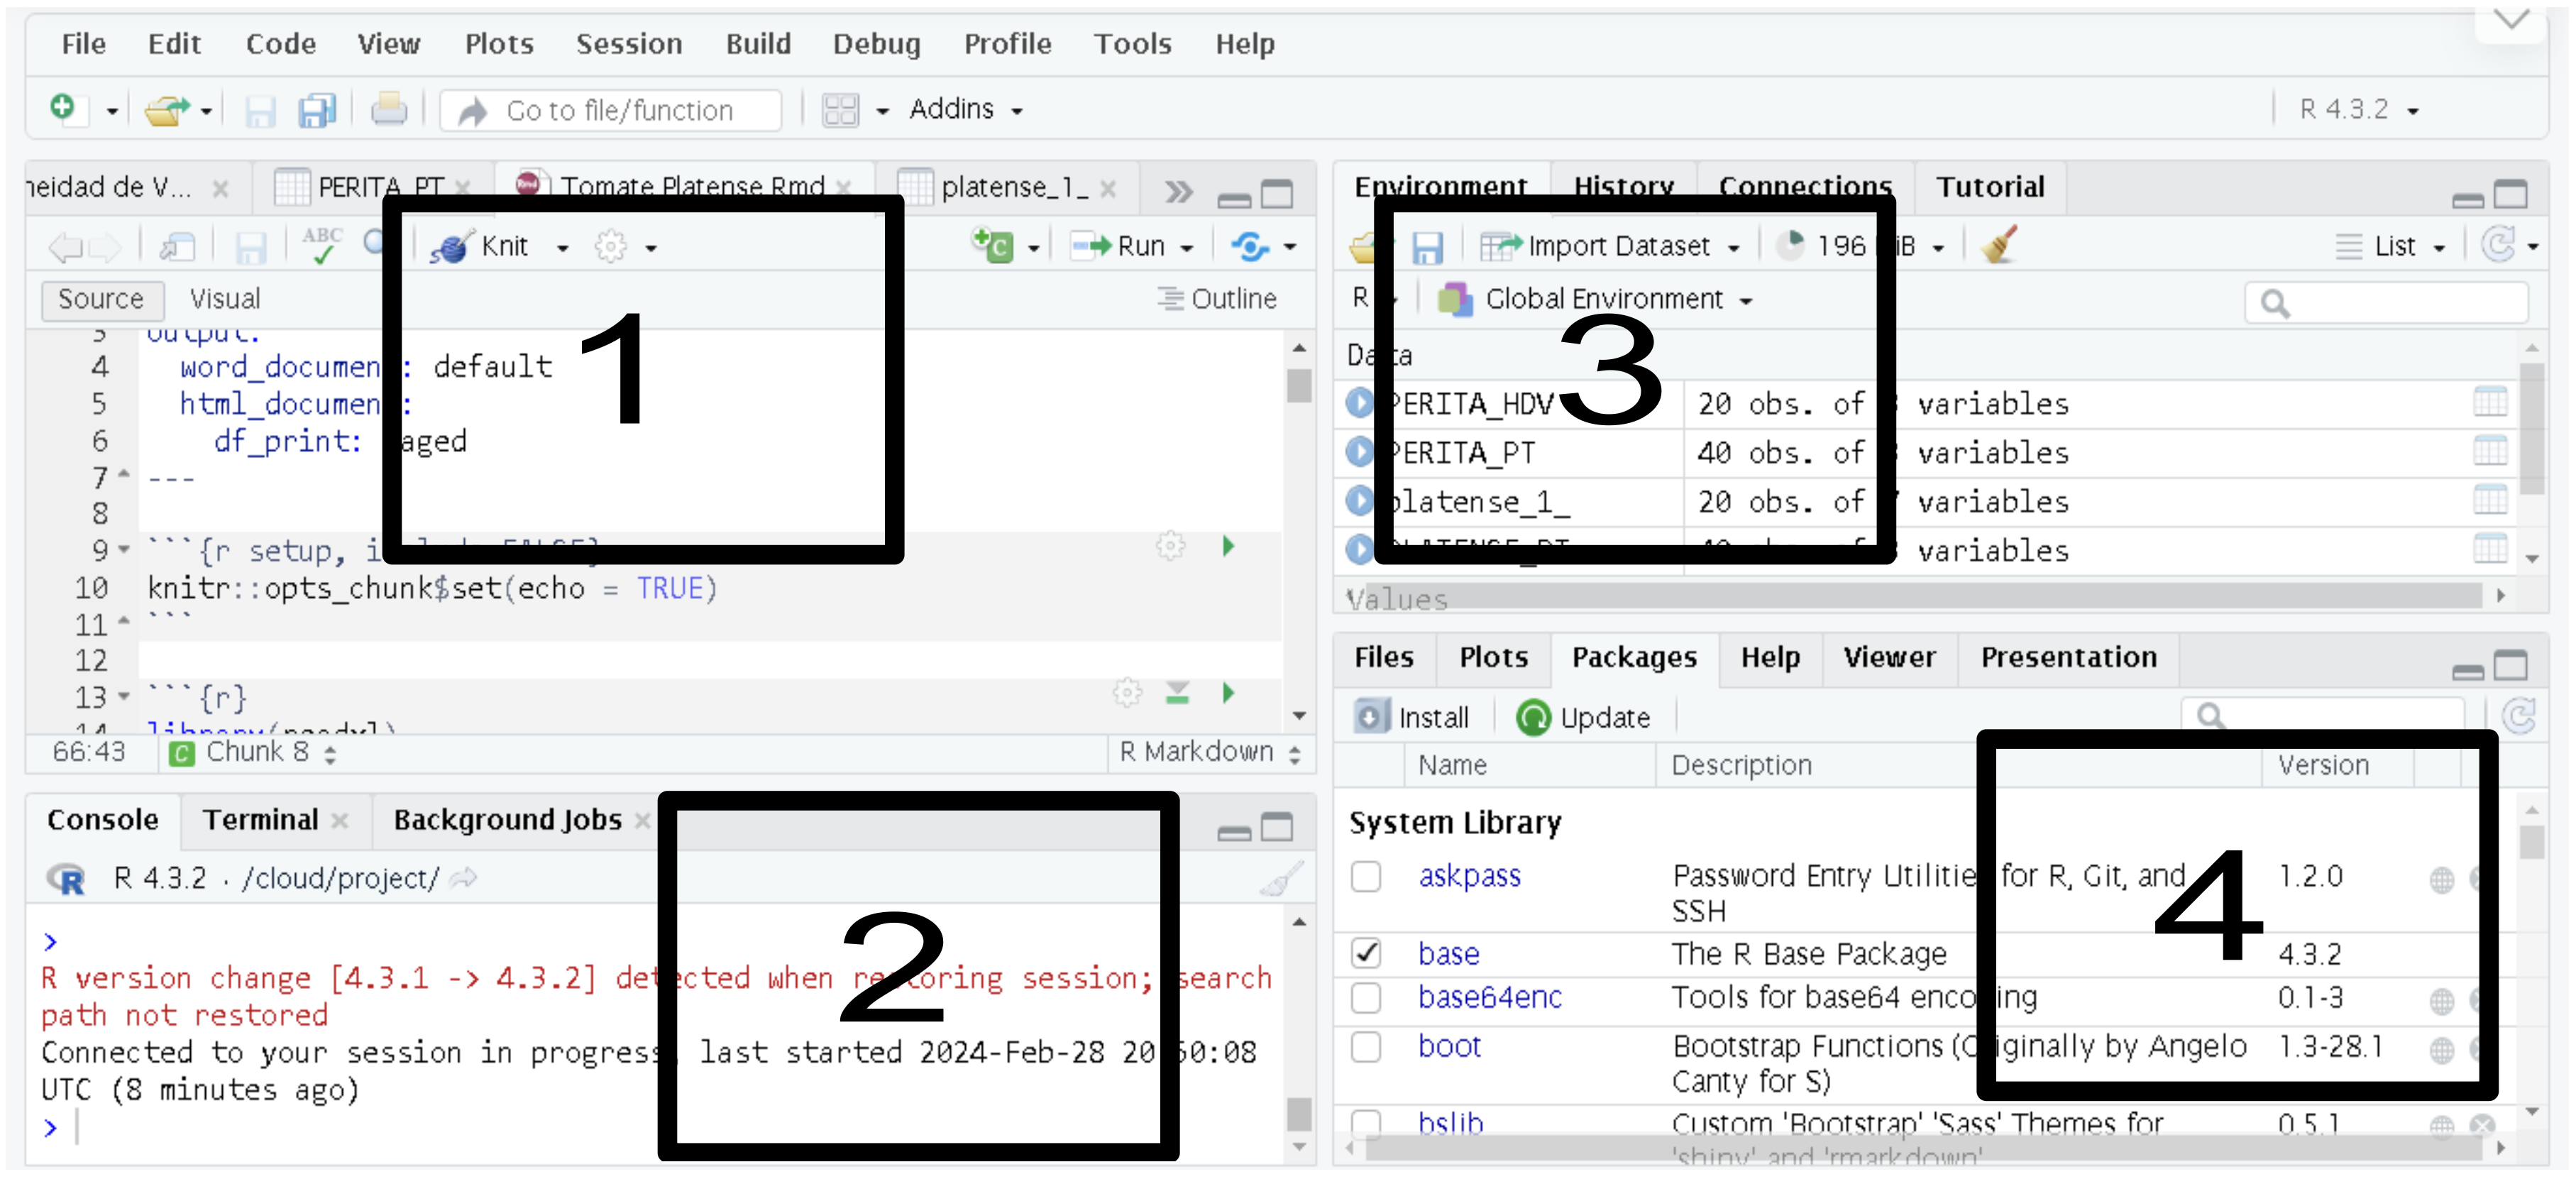Run the setup chunk play arrow

pyautogui.click(x=1229, y=546)
